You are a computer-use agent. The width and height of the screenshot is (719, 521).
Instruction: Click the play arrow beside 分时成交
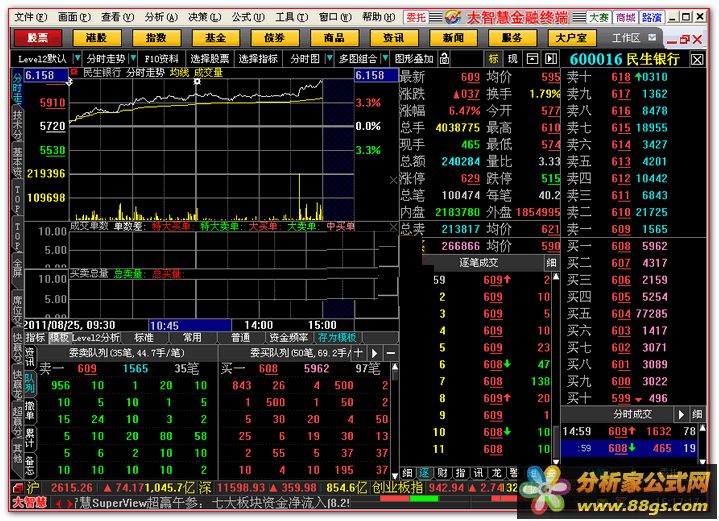pyautogui.click(x=681, y=414)
